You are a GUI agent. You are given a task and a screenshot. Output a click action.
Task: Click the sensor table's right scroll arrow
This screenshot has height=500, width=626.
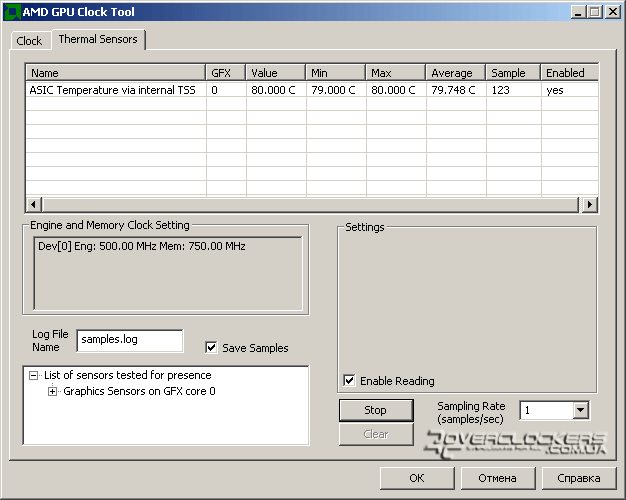pos(590,204)
